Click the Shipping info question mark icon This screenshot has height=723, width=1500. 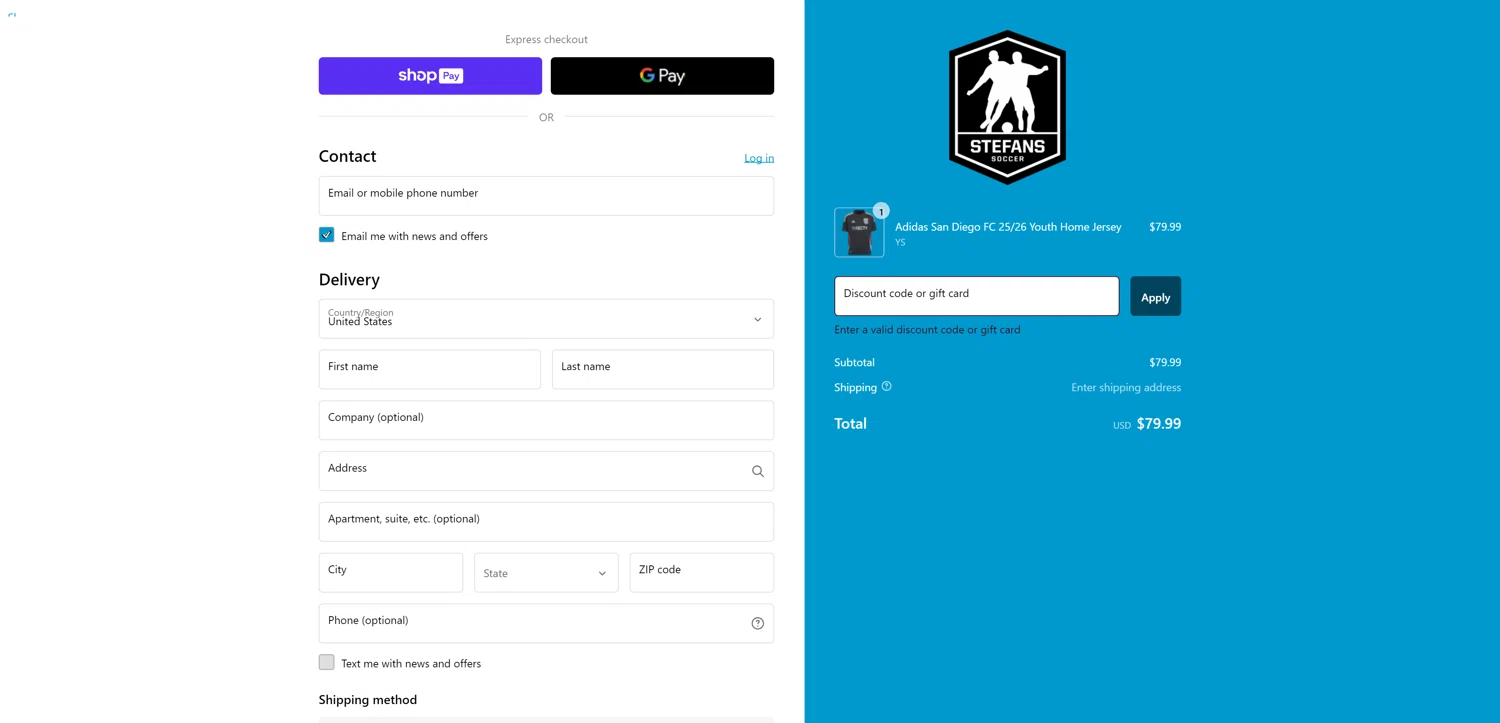[887, 386]
